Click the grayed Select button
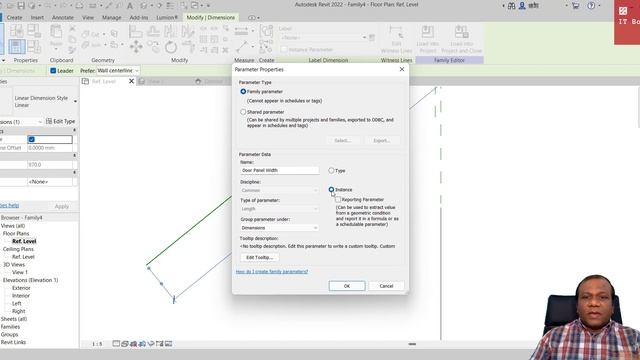 (342, 140)
